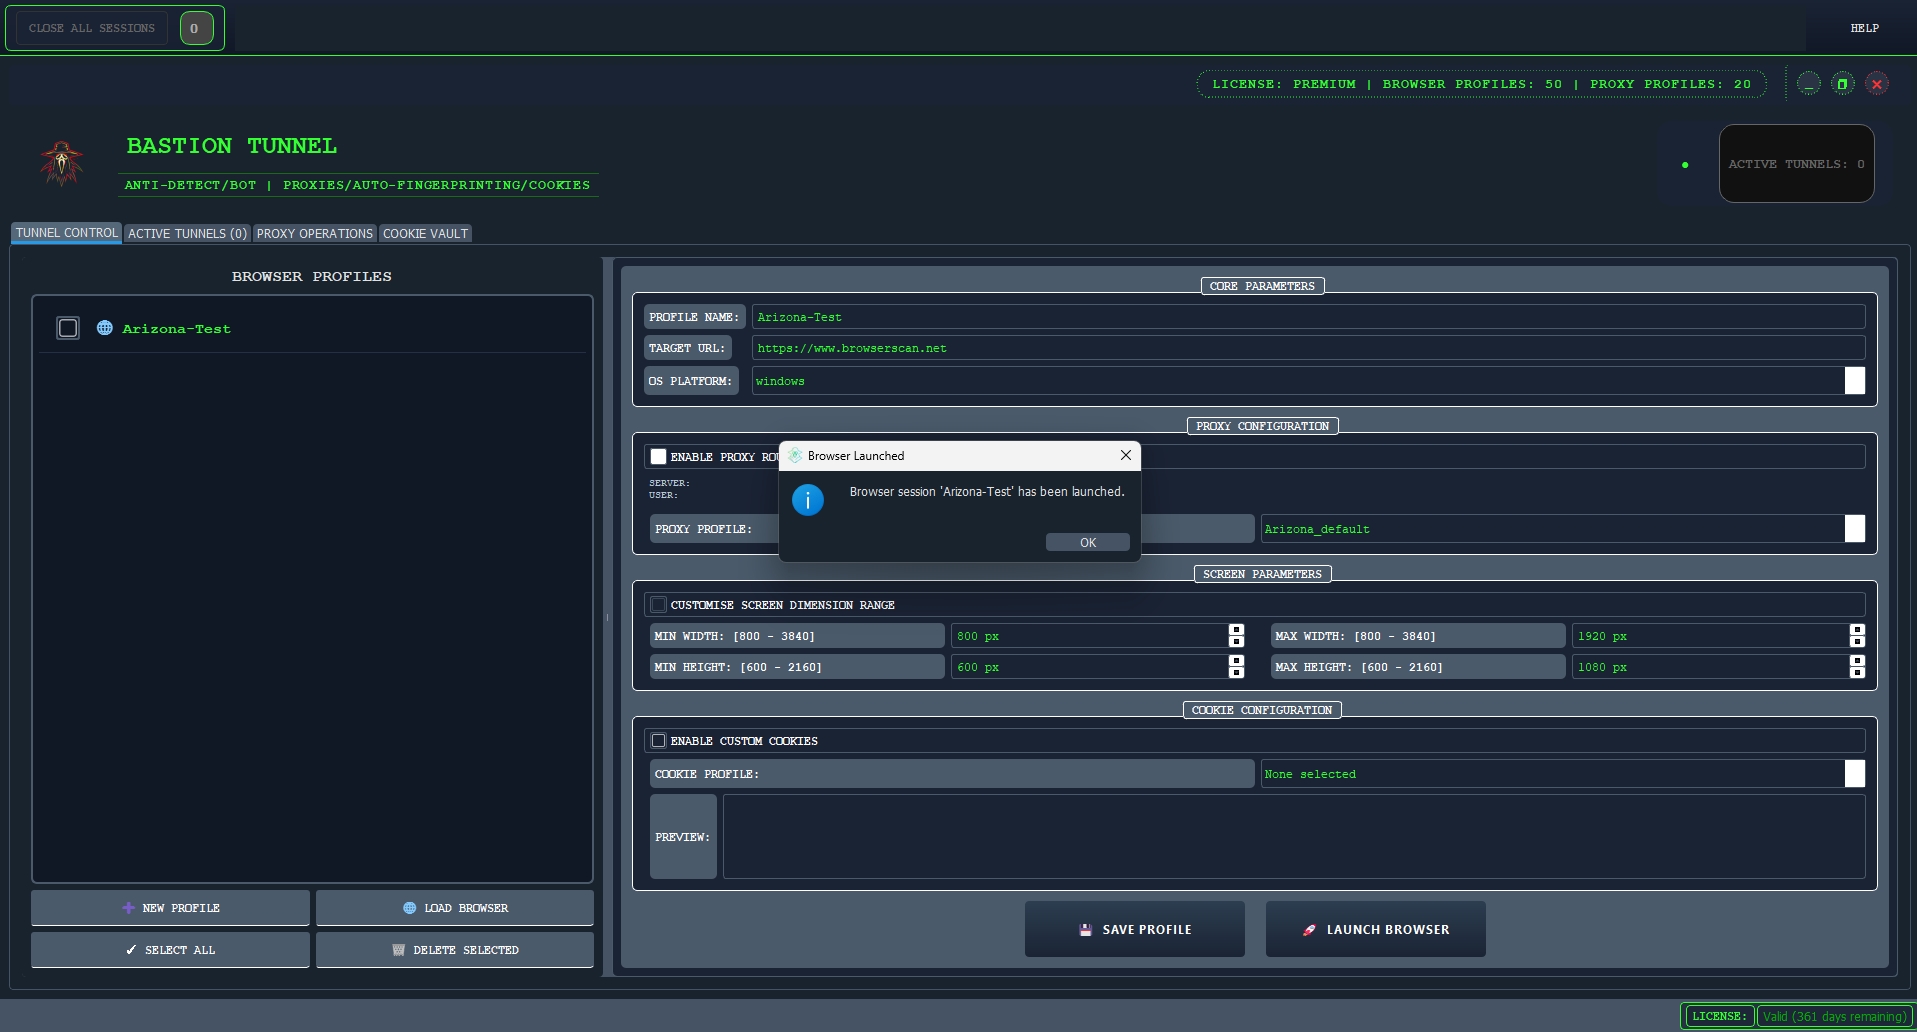The height and width of the screenshot is (1032, 1917).
Task: Click the rocket icon on Launch Browser
Action: 1309,930
